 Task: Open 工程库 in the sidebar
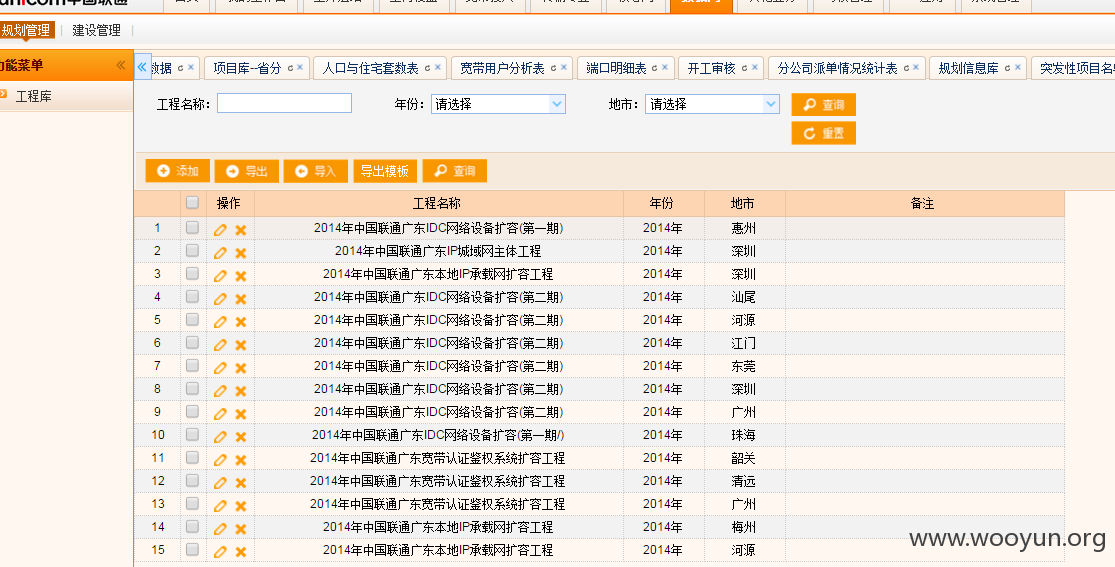(x=33, y=96)
